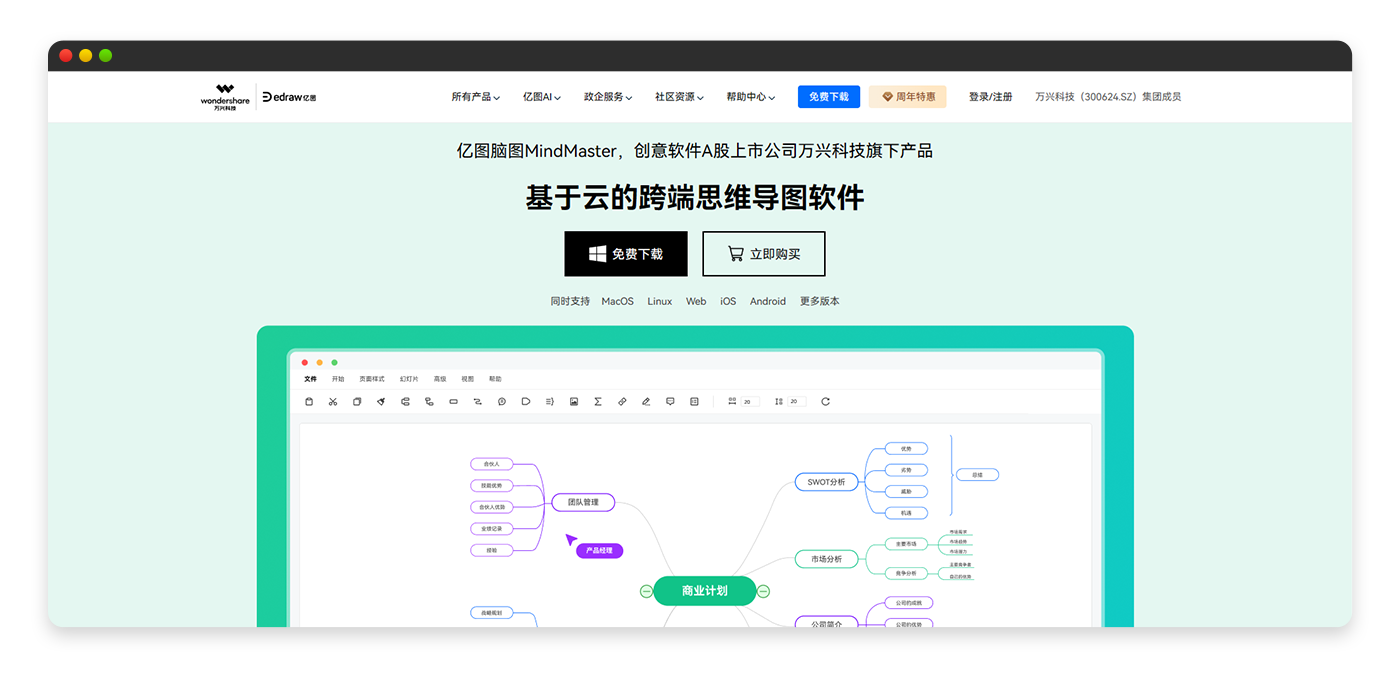1400x700 pixels.
Task: Open the 高级 menu tab
Action: (440, 379)
